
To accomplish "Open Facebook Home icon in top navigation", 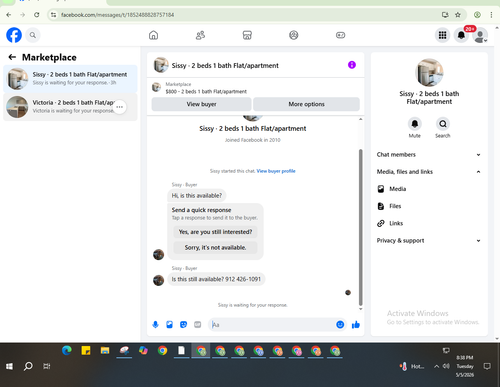I will [x=153, y=35].
